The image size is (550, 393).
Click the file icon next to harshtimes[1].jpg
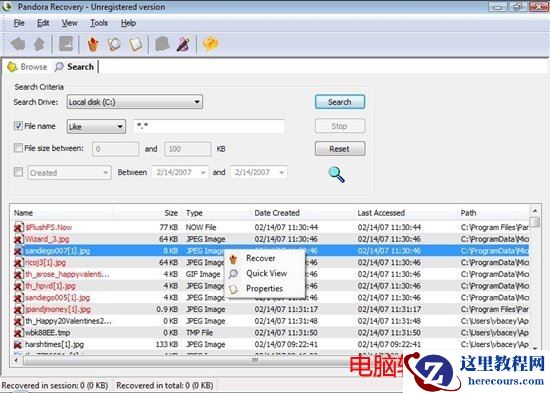tap(18, 345)
